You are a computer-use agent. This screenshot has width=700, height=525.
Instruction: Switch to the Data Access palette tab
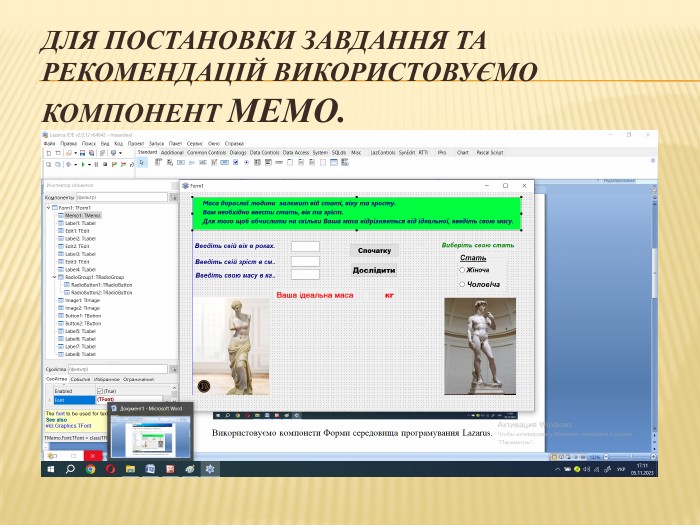pos(296,153)
